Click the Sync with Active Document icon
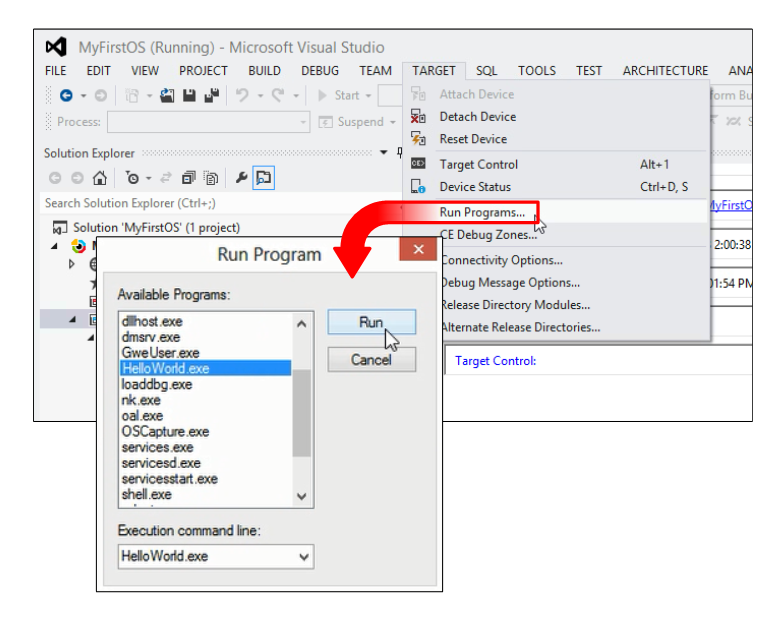This screenshot has width=759, height=625. (166, 178)
